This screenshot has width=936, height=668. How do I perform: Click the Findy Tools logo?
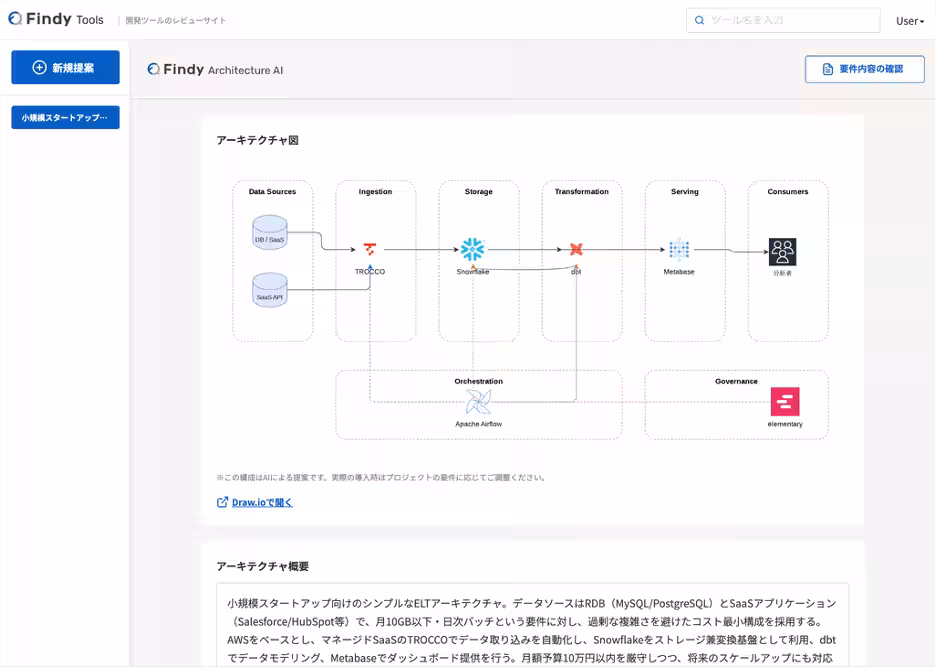coord(56,19)
